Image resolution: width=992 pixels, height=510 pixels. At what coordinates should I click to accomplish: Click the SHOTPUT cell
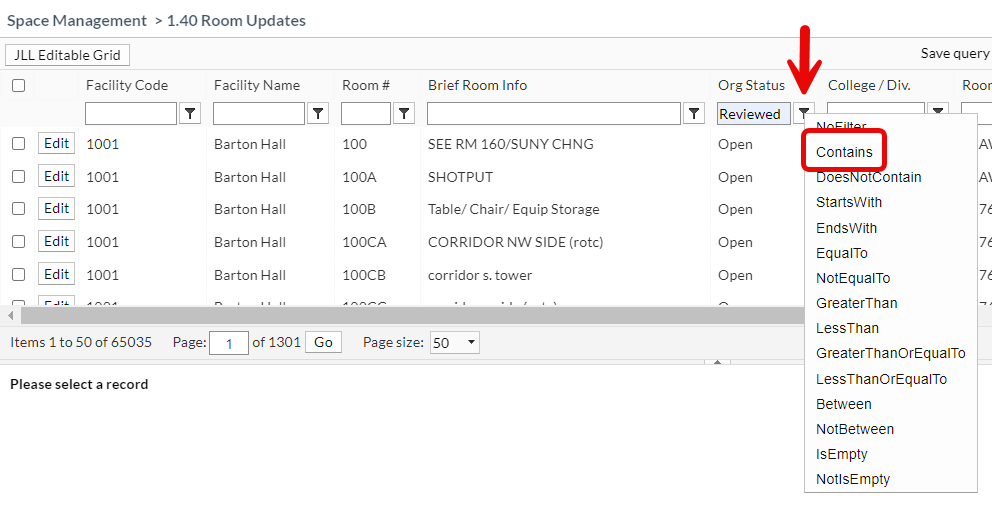(461, 177)
